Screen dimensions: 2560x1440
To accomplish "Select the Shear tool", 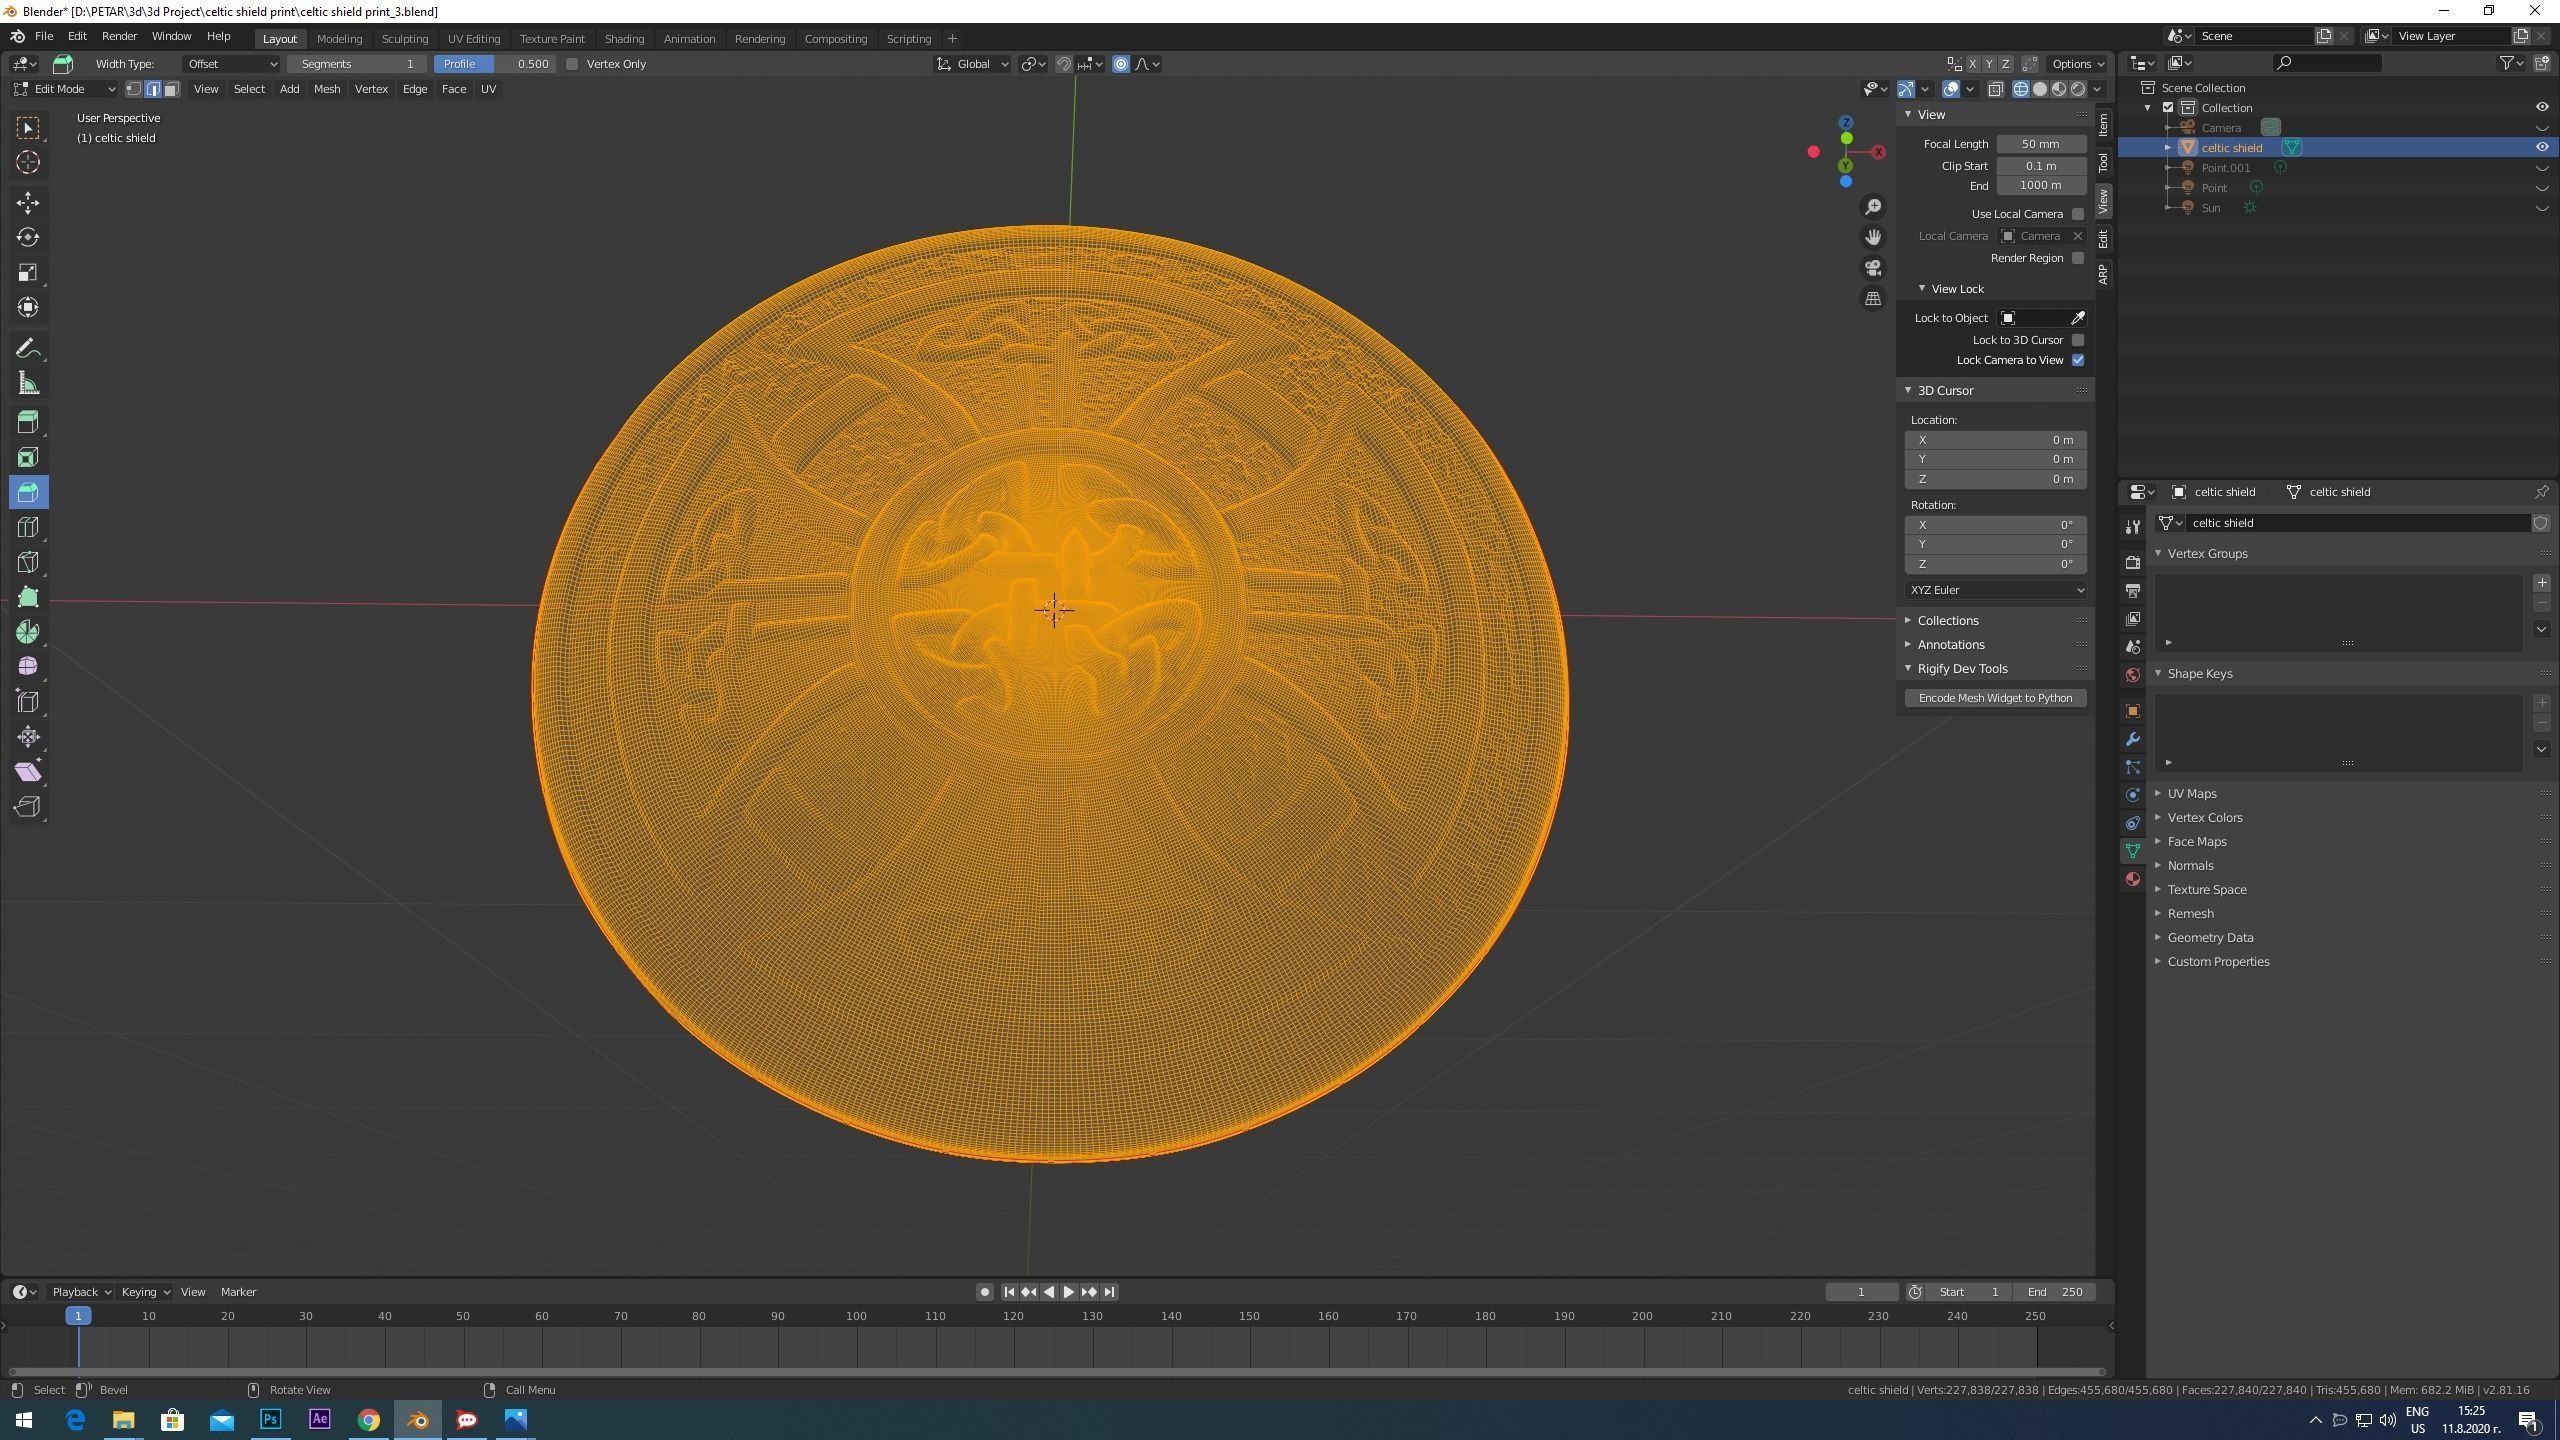I will [28, 772].
